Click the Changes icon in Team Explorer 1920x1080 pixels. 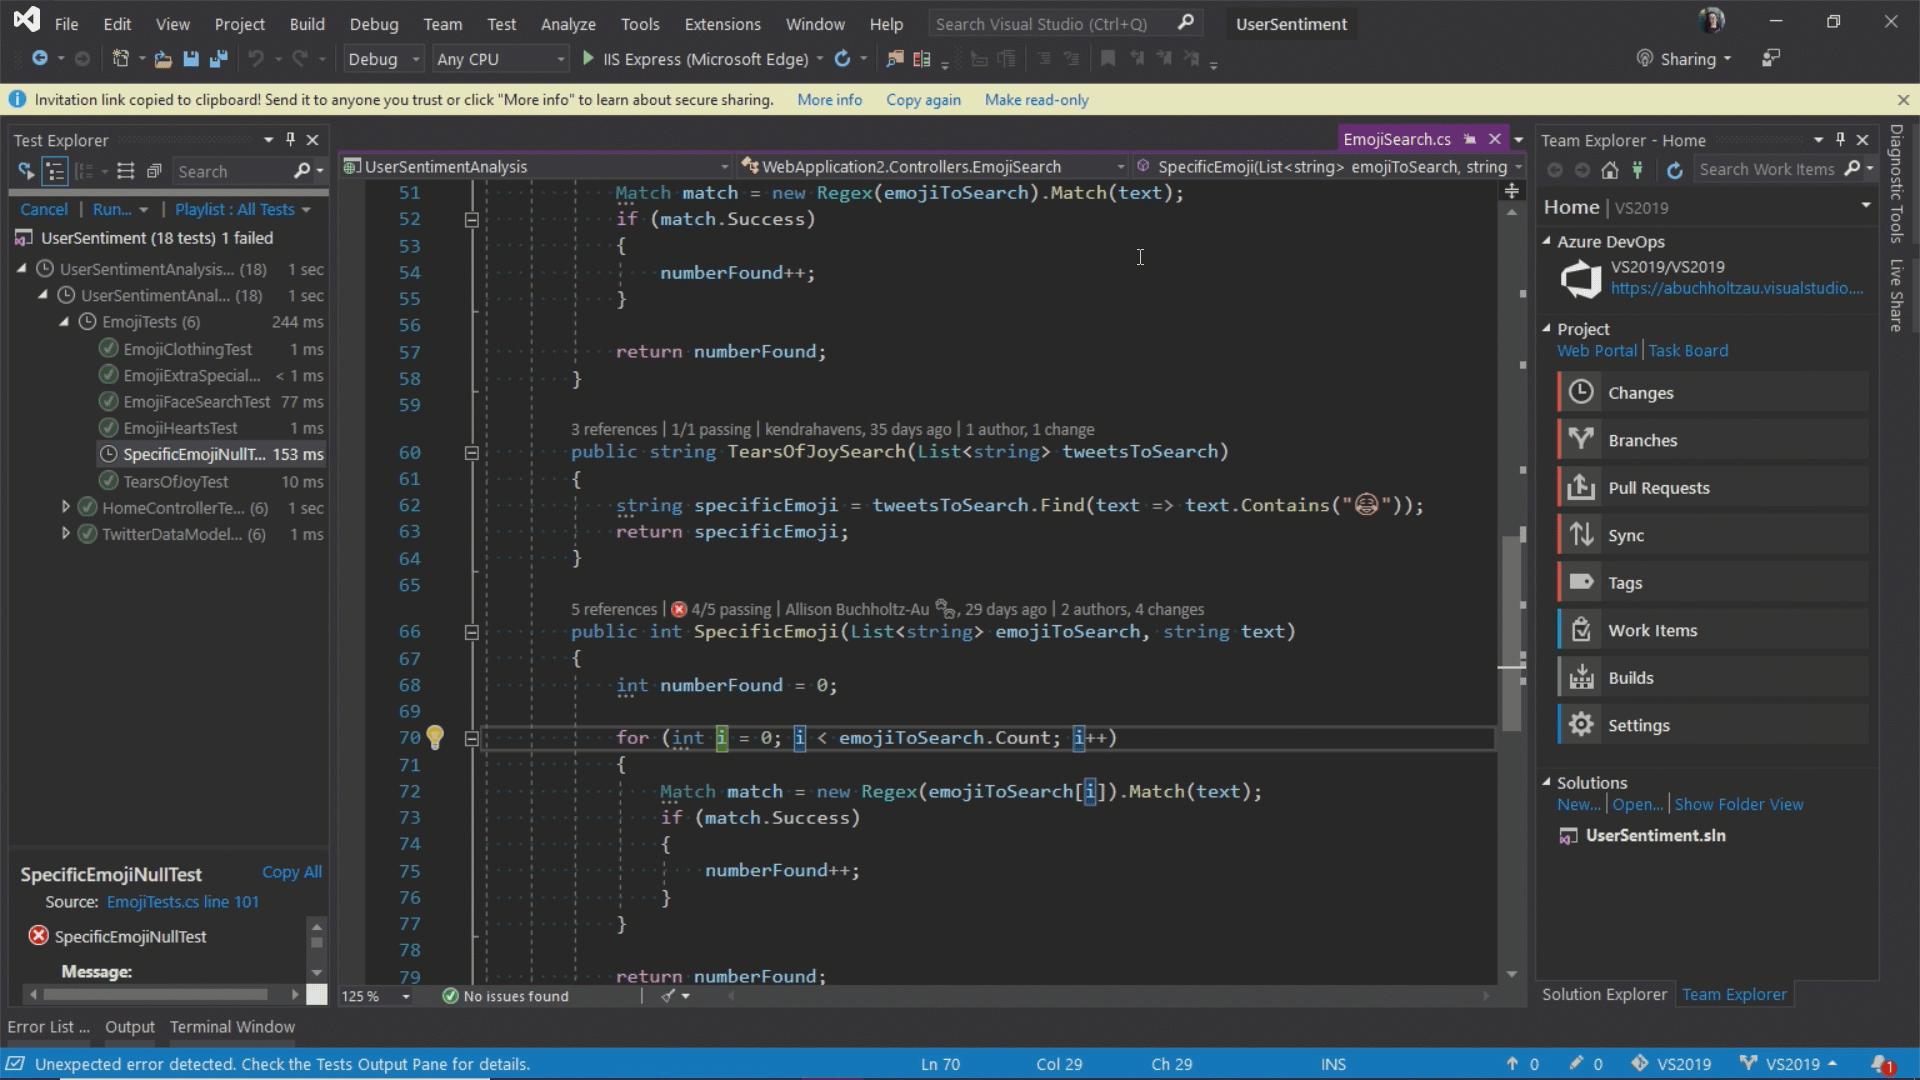(x=1582, y=393)
